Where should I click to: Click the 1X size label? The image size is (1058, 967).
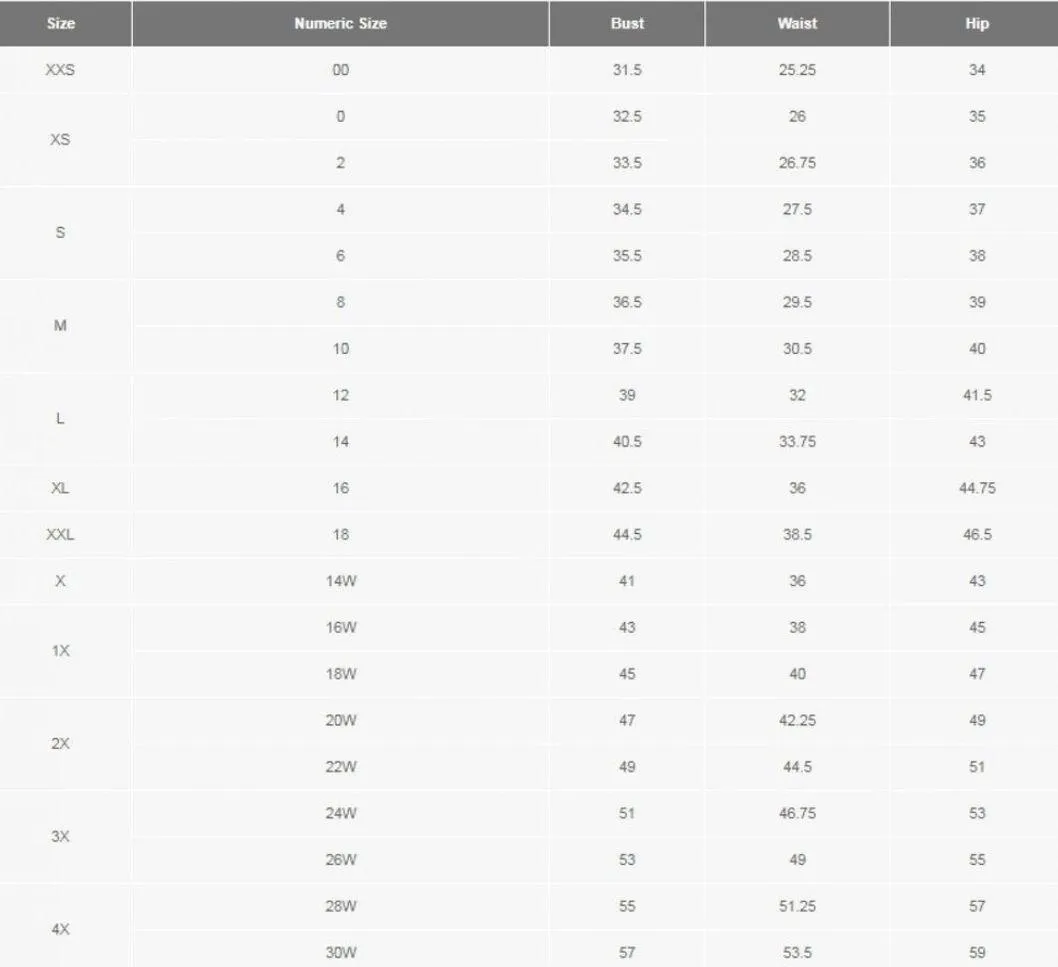coord(60,651)
